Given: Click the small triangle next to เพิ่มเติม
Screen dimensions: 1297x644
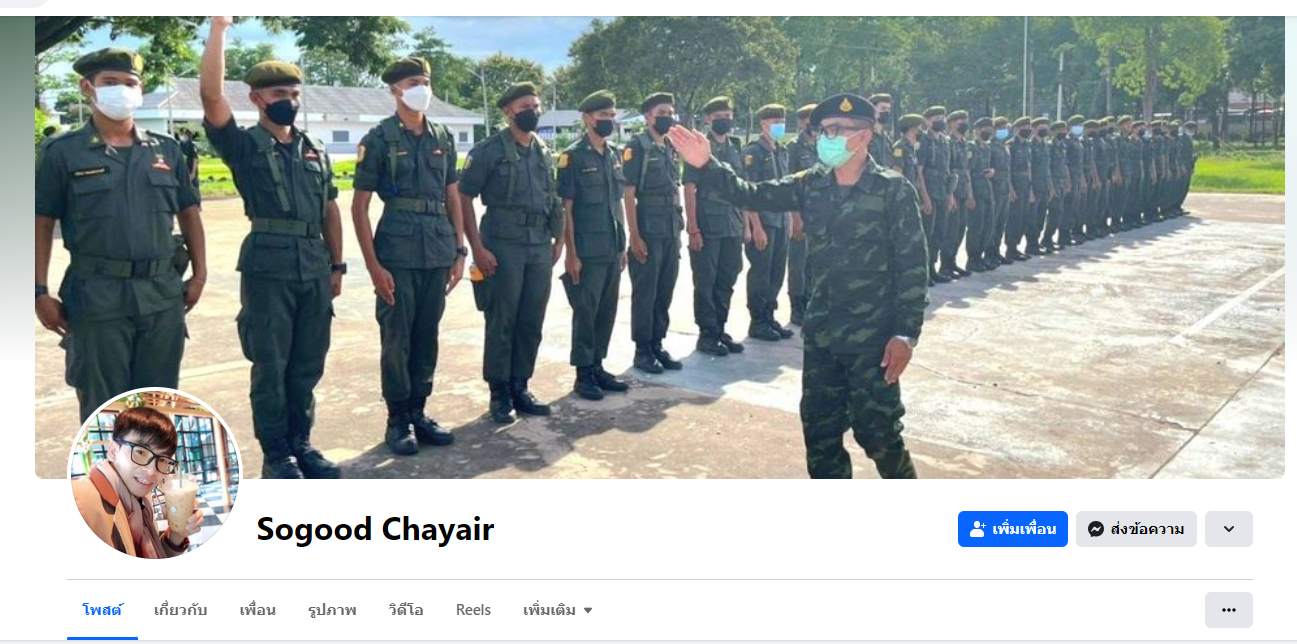Looking at the screenshot, I should [588, 611].
